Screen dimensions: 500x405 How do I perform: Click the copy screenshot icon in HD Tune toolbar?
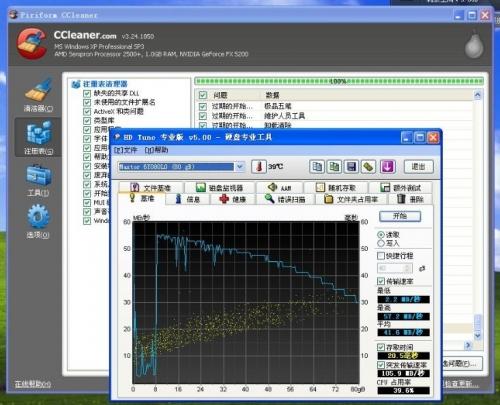(334, 166)
